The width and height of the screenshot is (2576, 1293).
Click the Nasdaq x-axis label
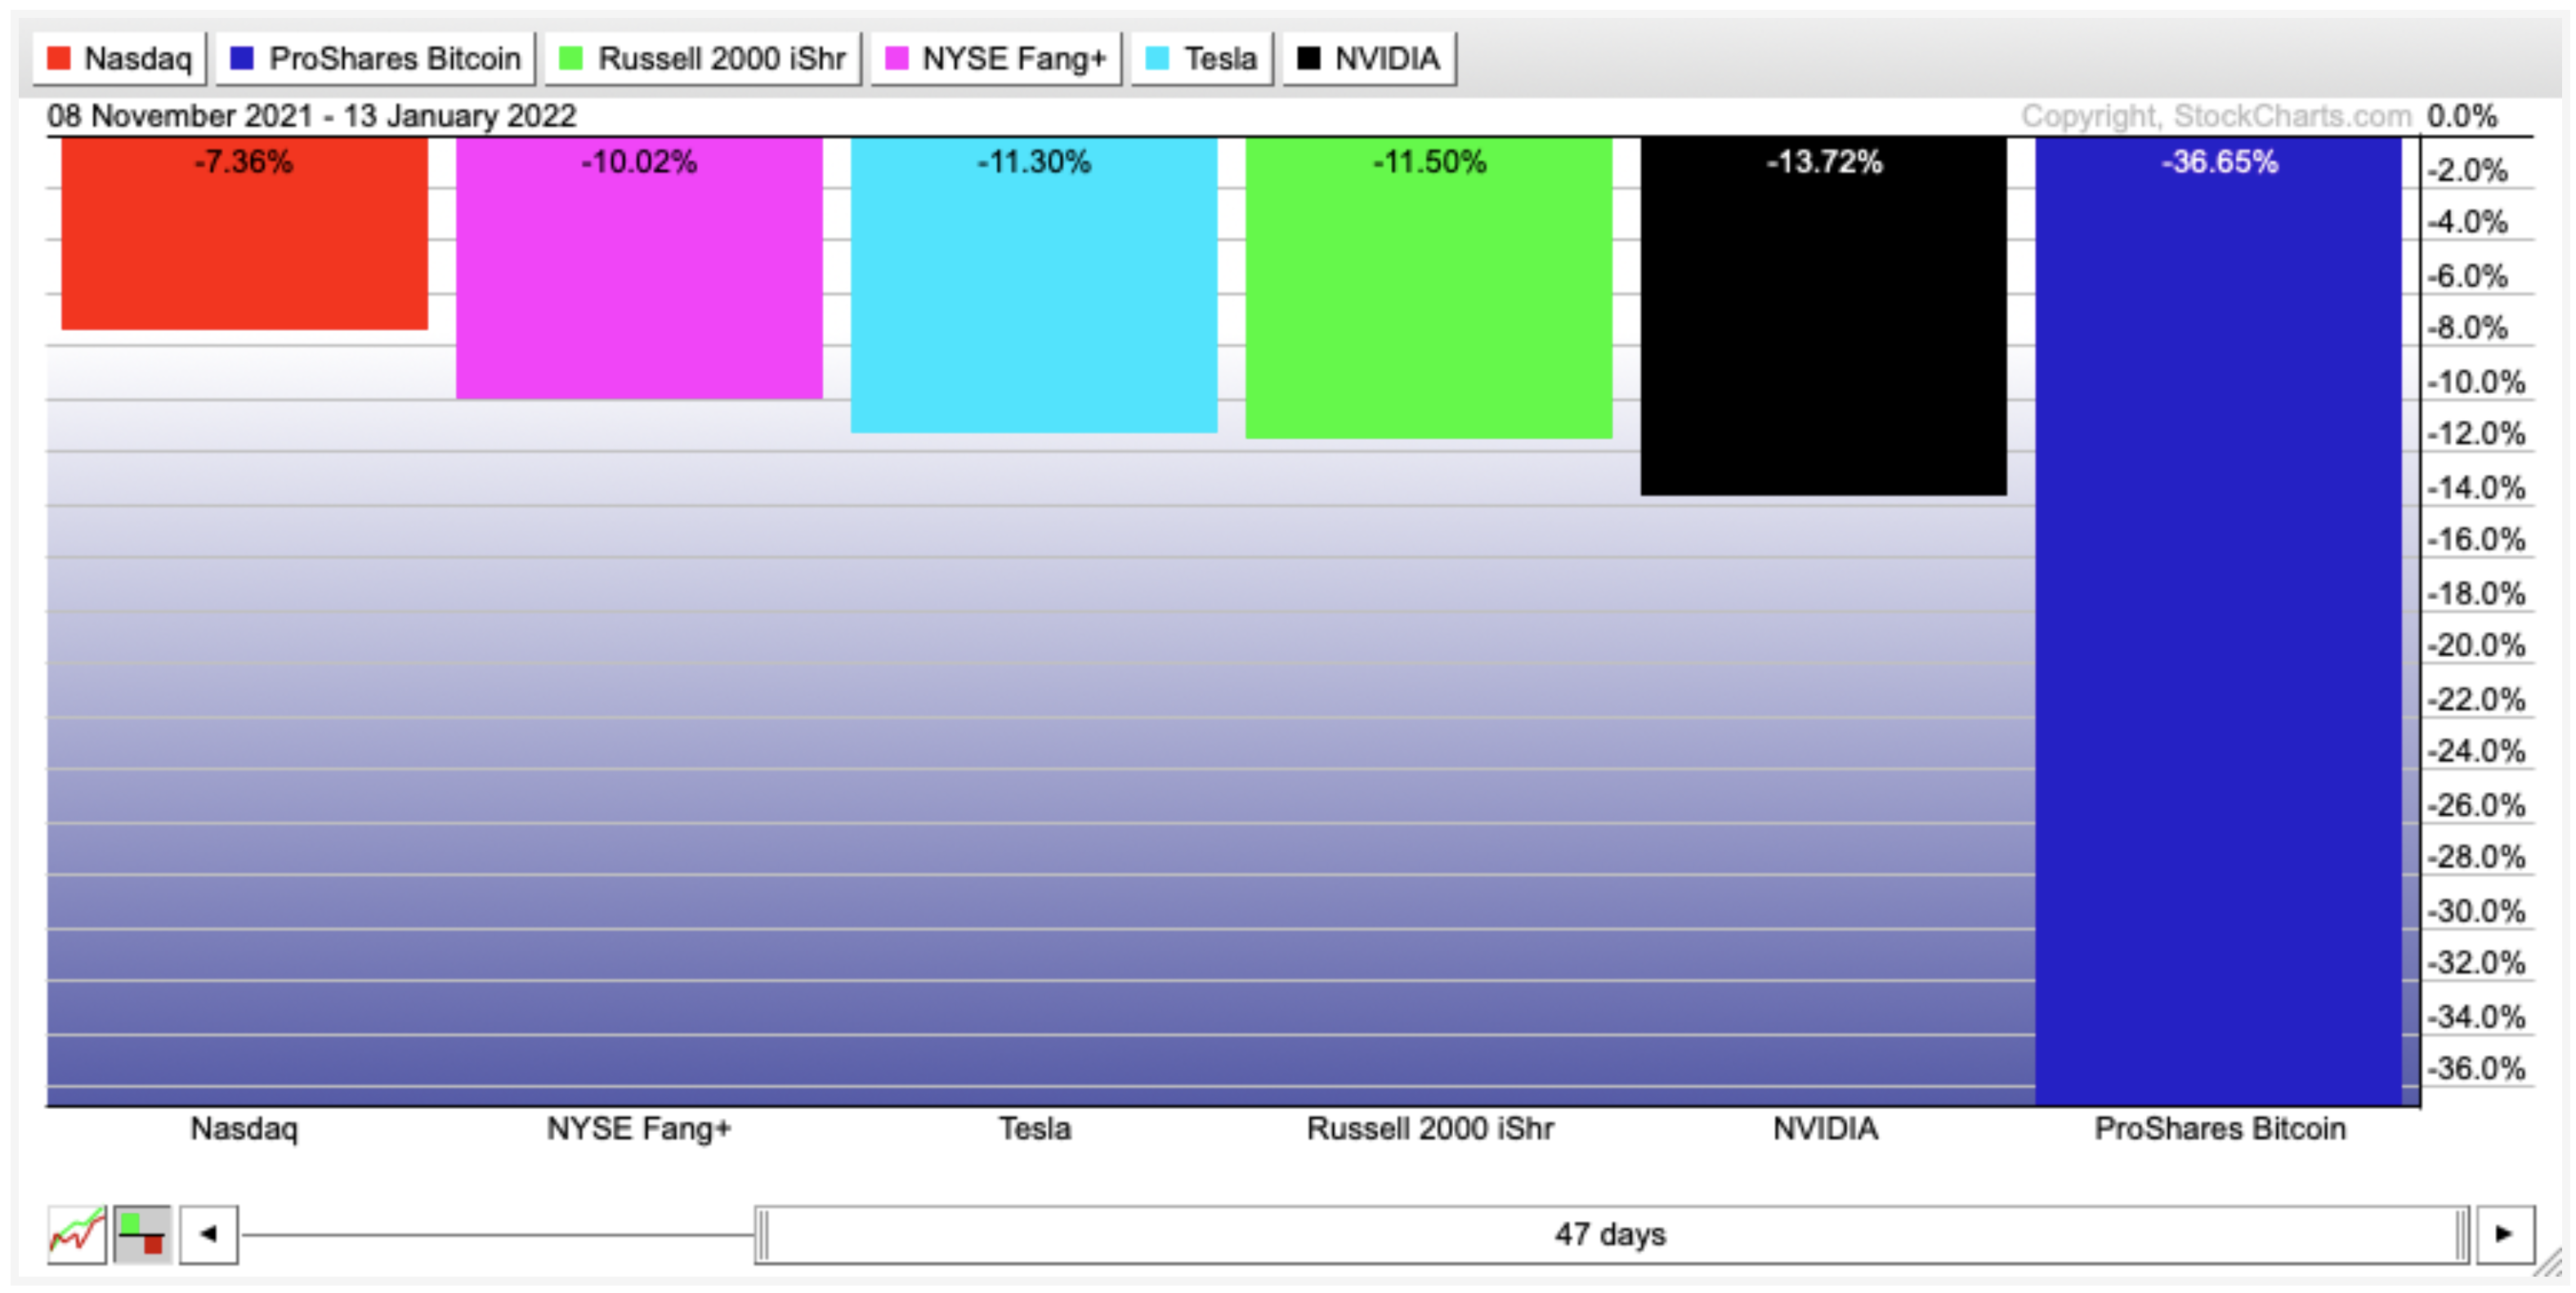(x=244, y=1129)
